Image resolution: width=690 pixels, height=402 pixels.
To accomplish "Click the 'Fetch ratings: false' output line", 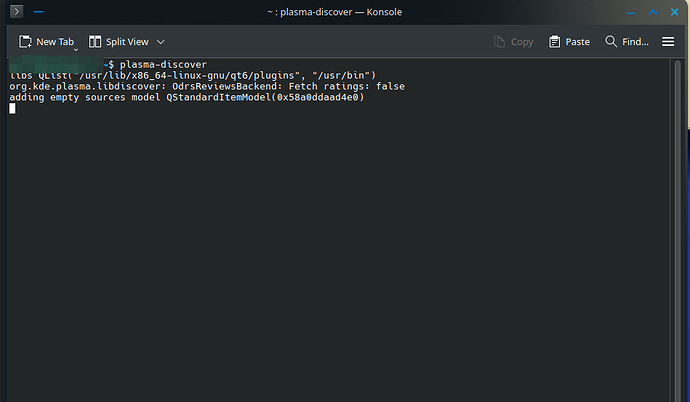I will [207, 87].
